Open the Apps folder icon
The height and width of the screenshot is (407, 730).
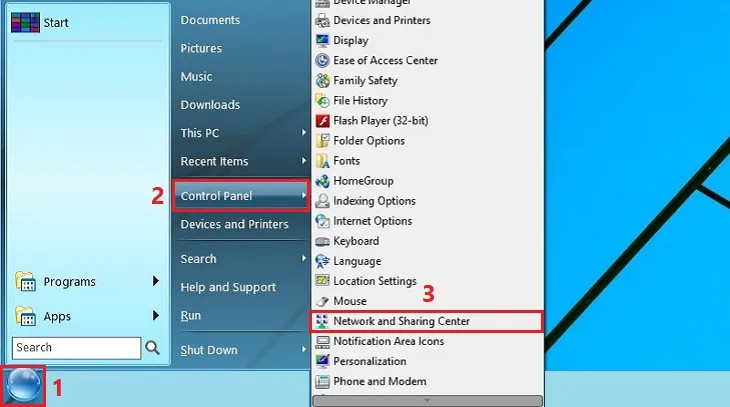coord(25,316)
